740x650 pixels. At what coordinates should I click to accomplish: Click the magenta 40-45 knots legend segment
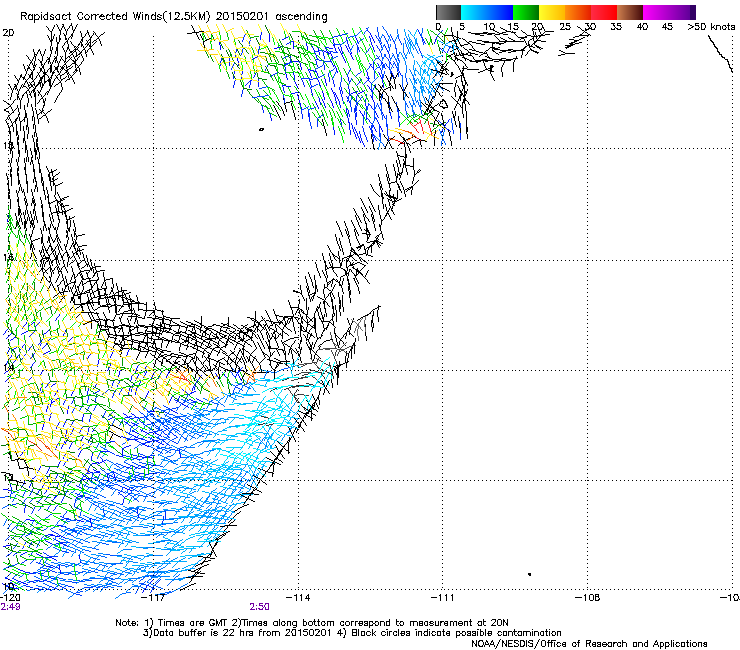point(656,12)
